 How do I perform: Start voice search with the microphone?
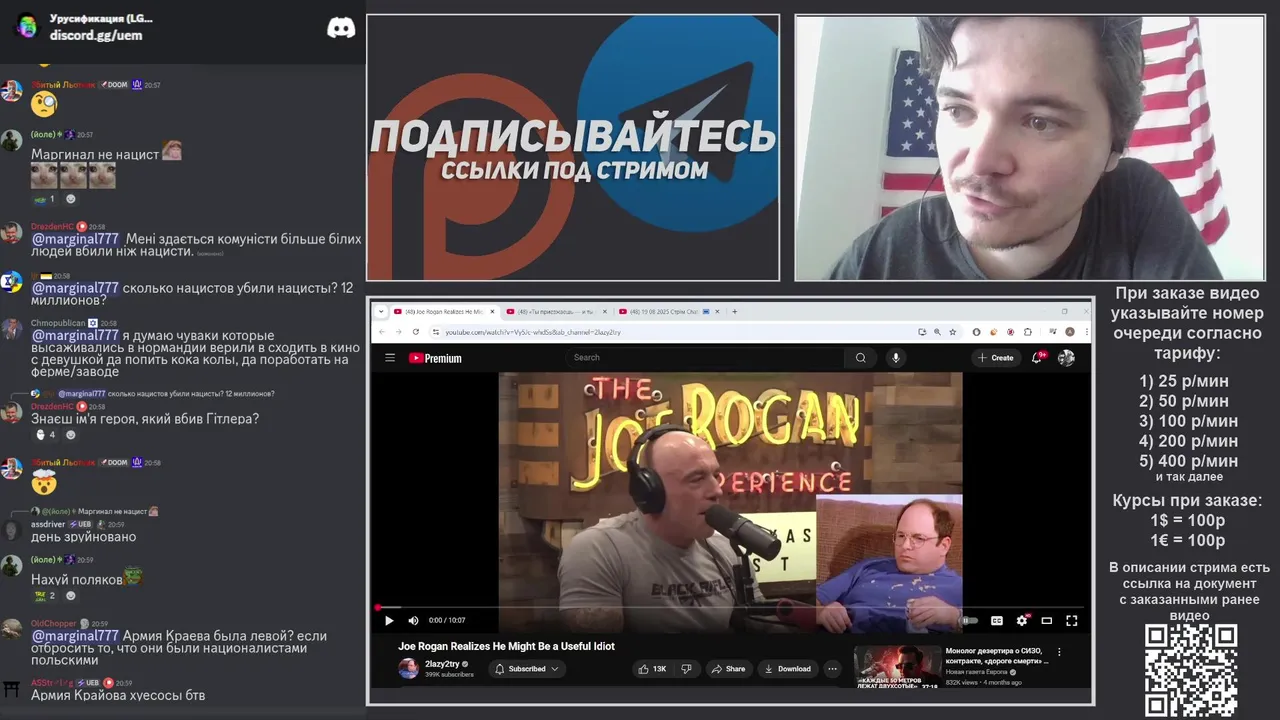[896, 358]
